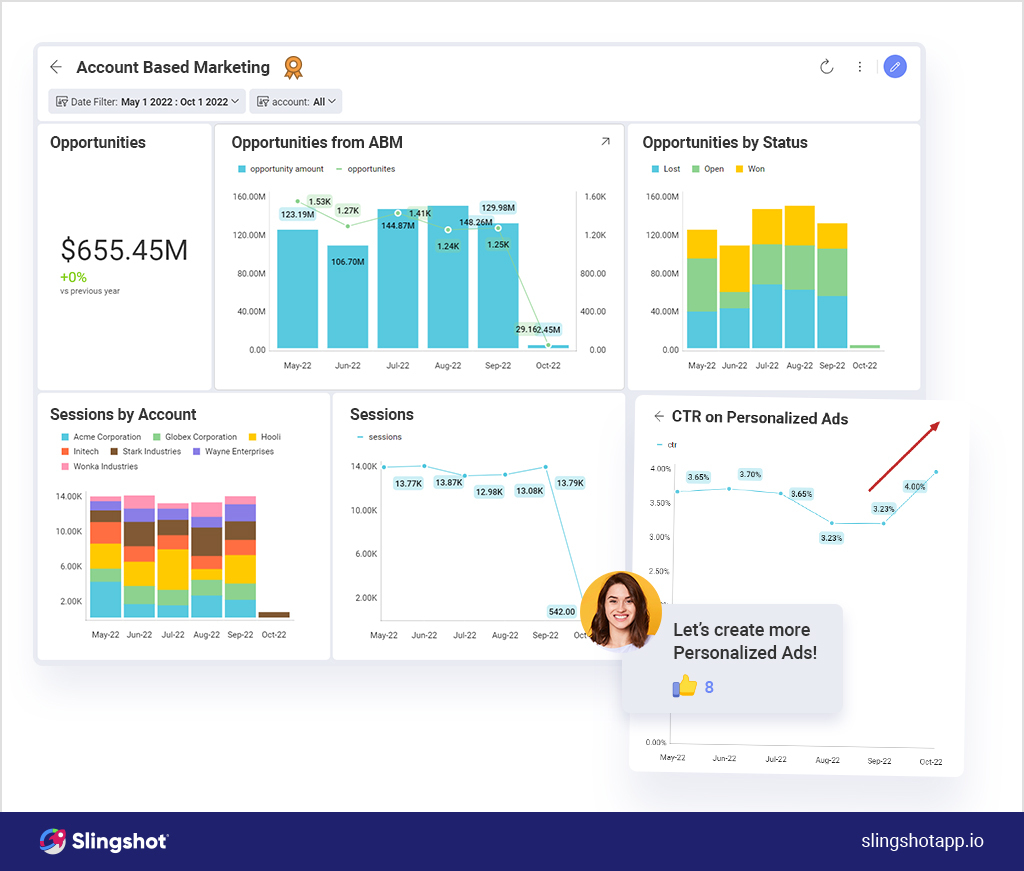Open the slingshotapp.io link
Viewport: 1024px width, 871px height.
tap(922, 841)
